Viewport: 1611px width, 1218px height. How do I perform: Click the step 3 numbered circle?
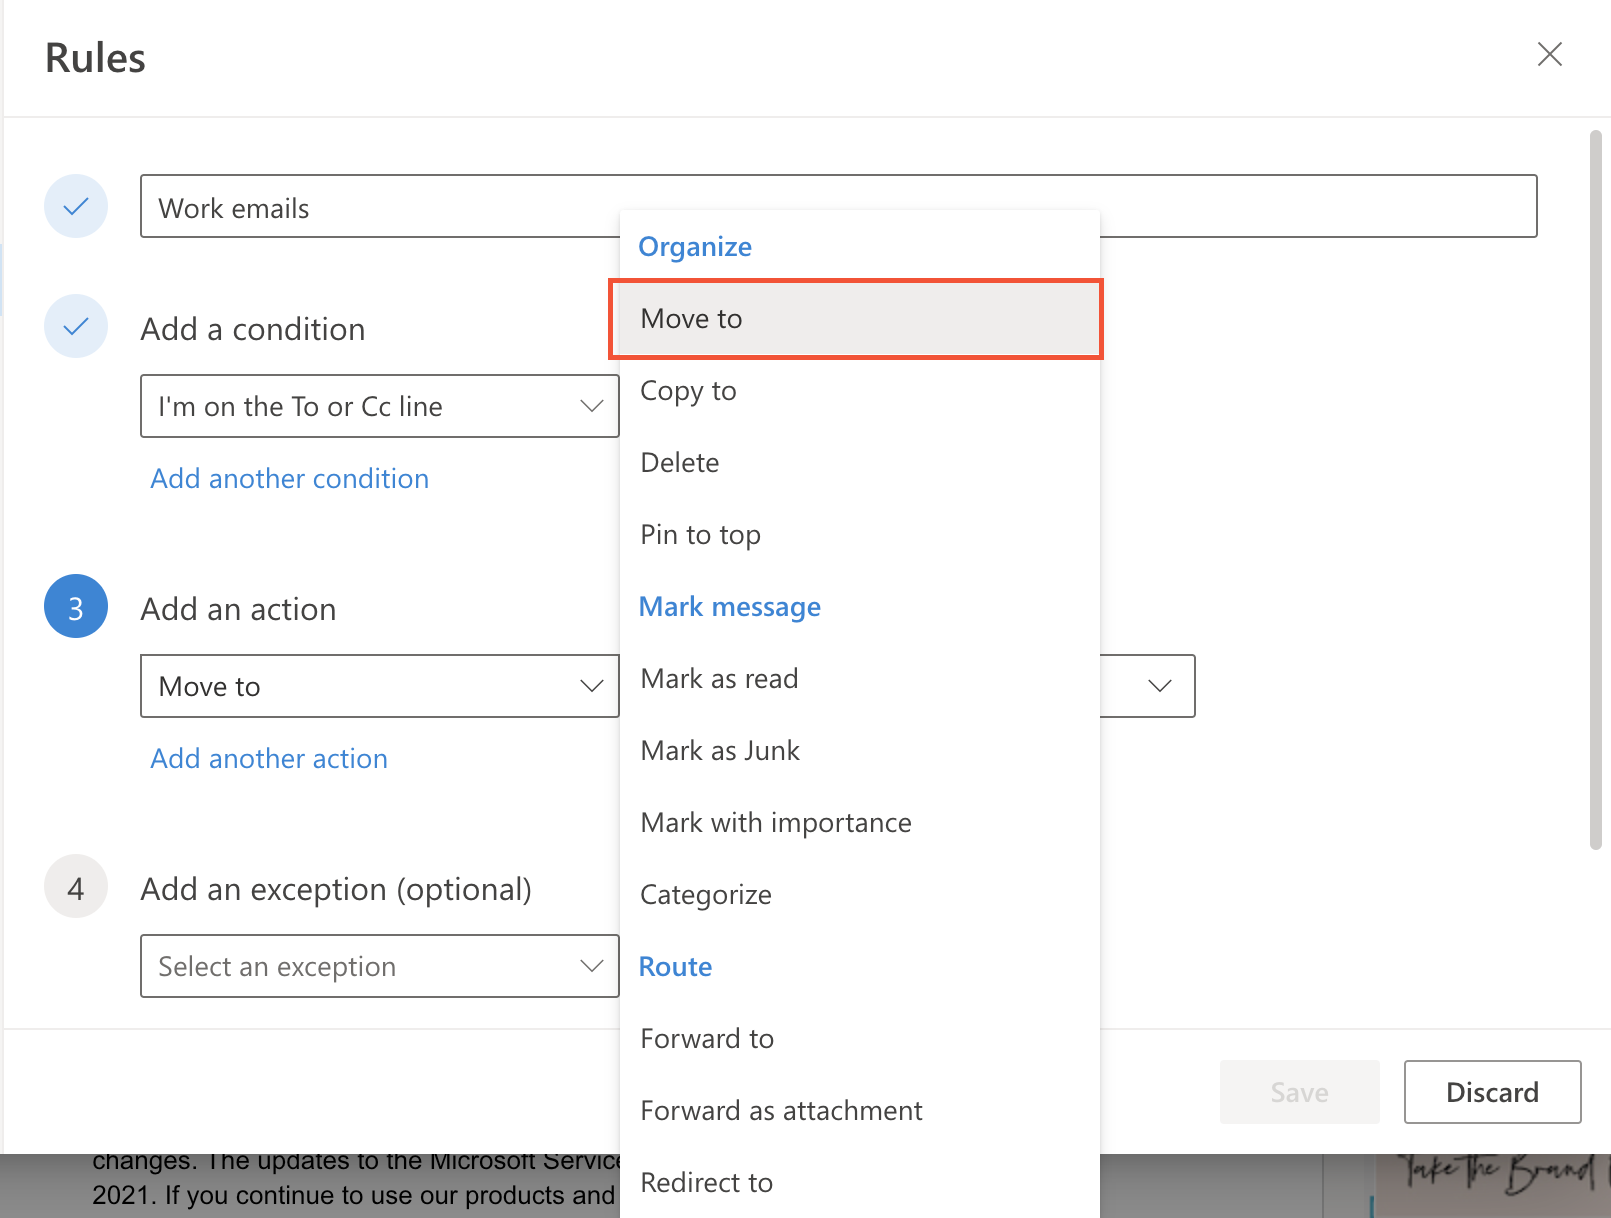[76, 606]
